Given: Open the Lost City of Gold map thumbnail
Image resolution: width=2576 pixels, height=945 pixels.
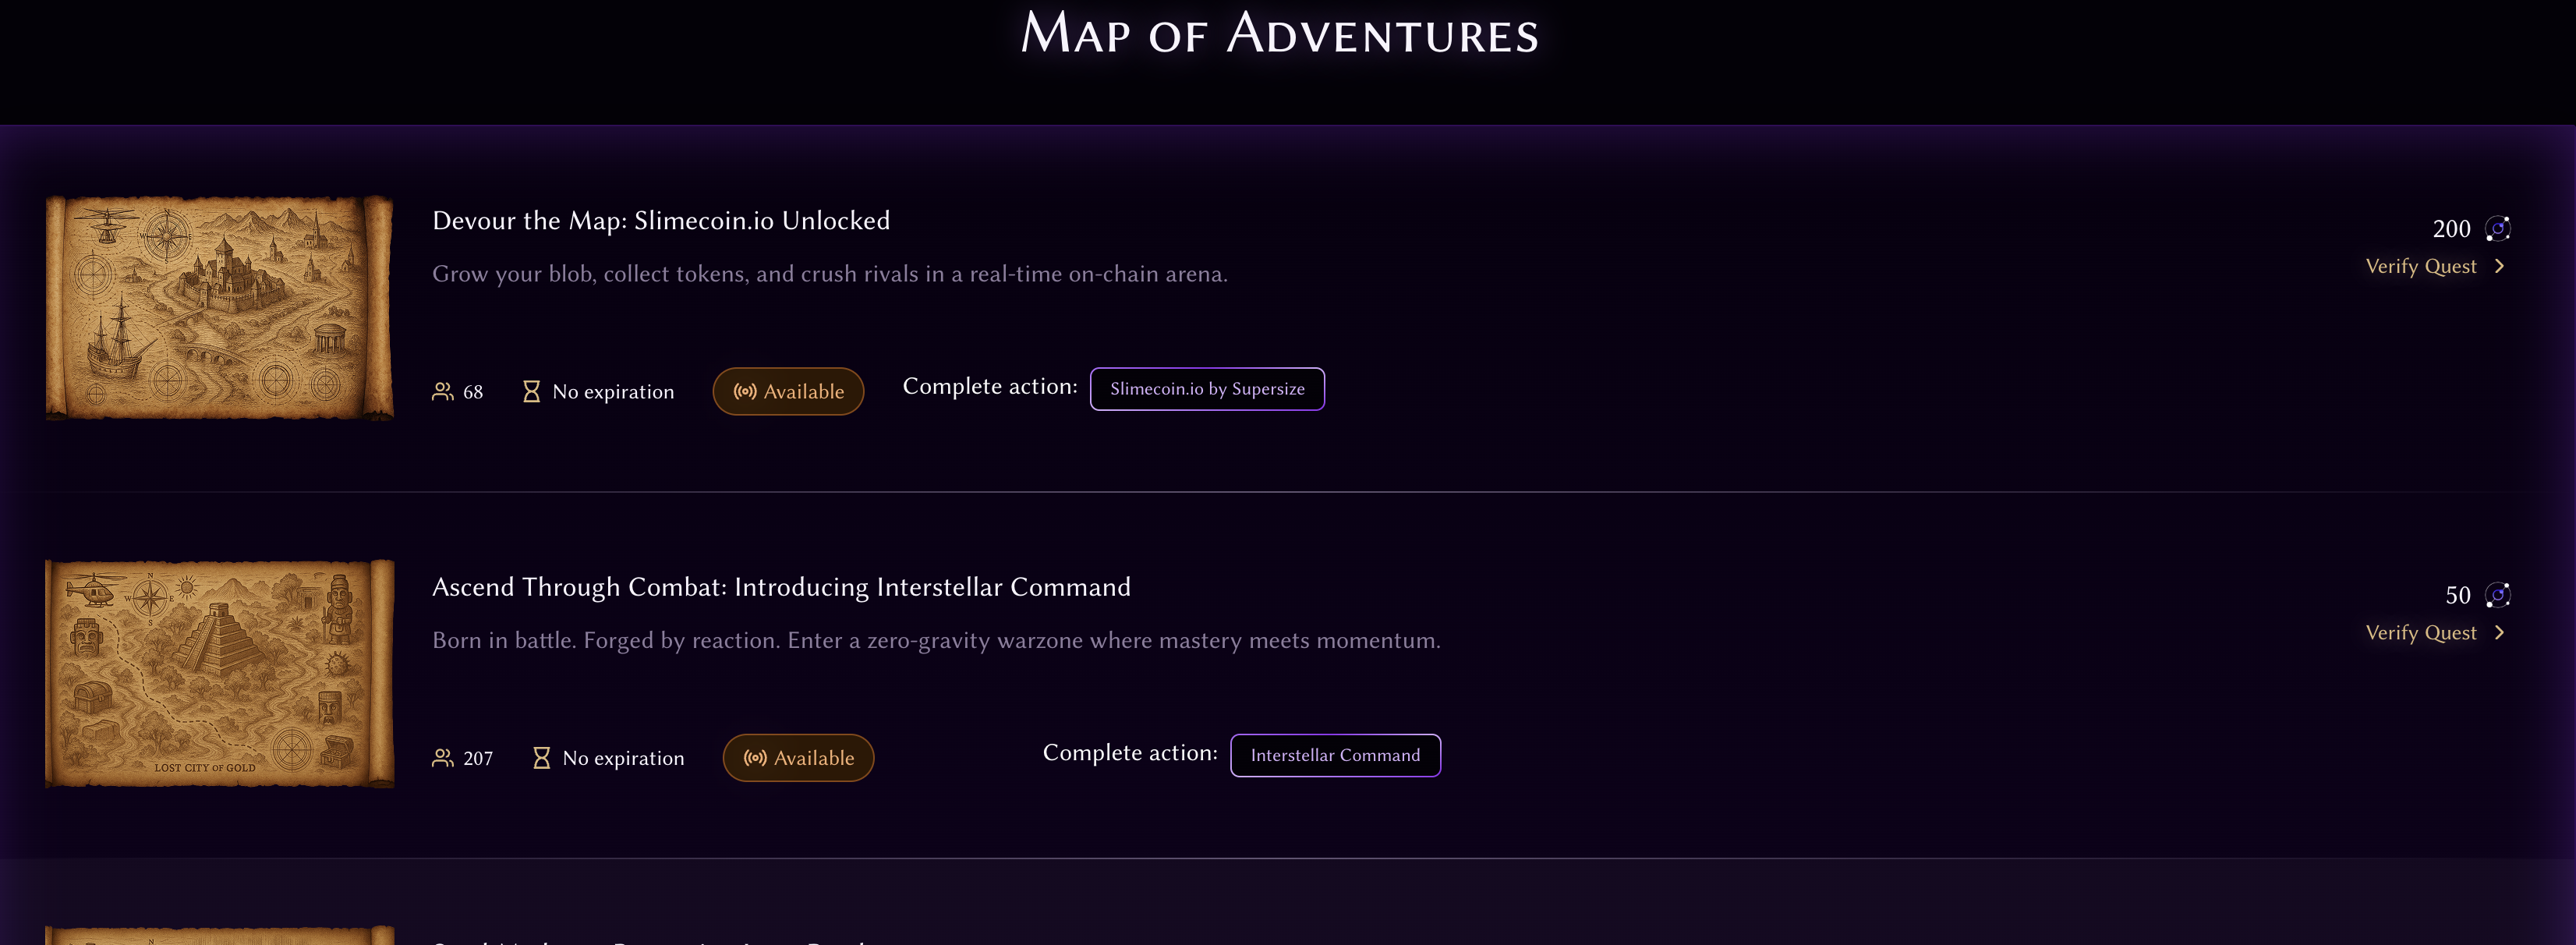Looking at the screenshot, I should pyautogui.click(x=219, y=673).
